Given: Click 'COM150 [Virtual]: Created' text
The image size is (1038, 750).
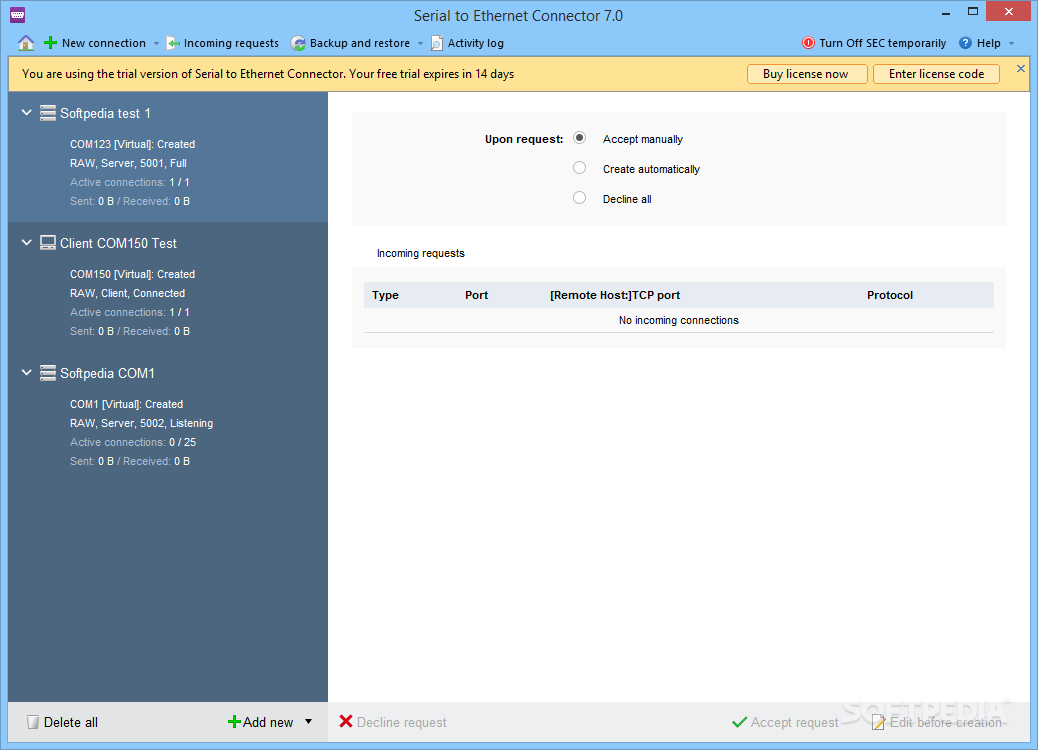Looking at the screenshot, I should (132, 274).
